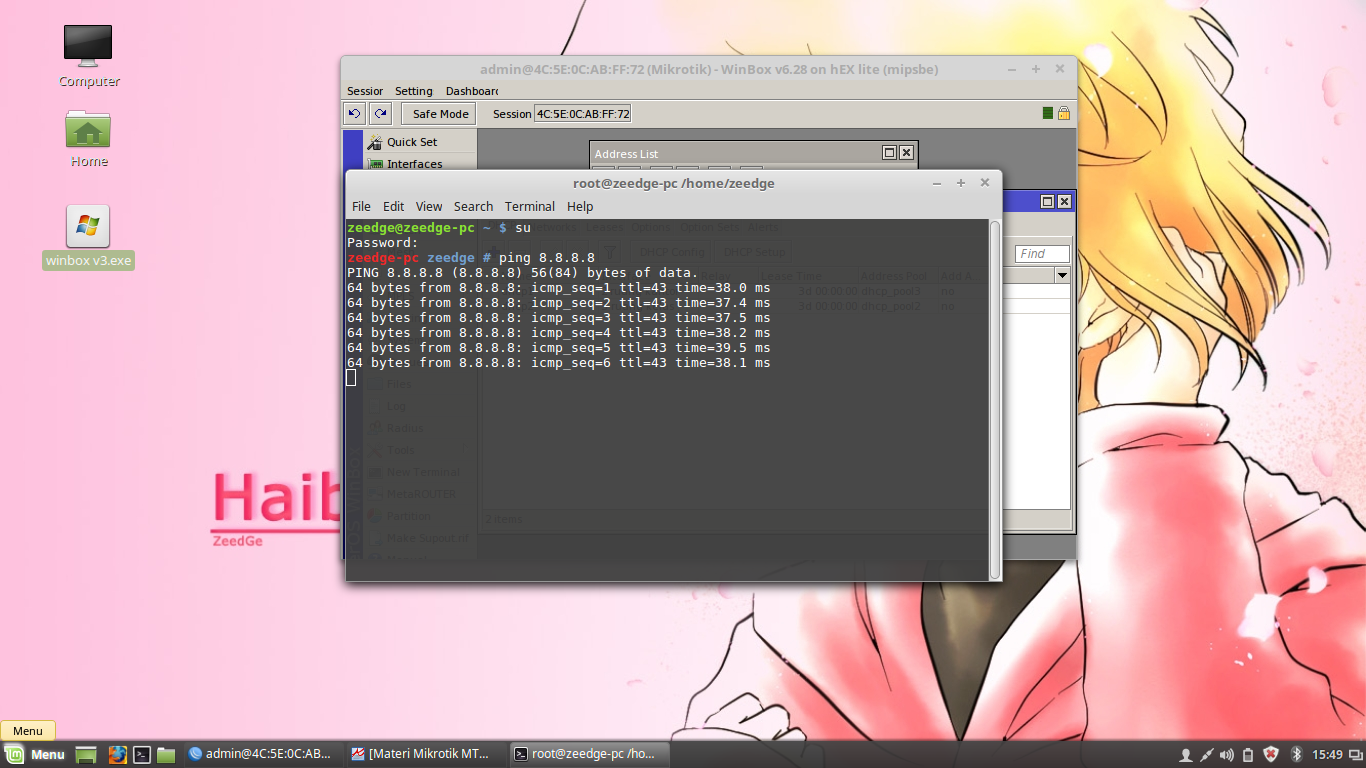Close the Address List window

tap(906, 153)
